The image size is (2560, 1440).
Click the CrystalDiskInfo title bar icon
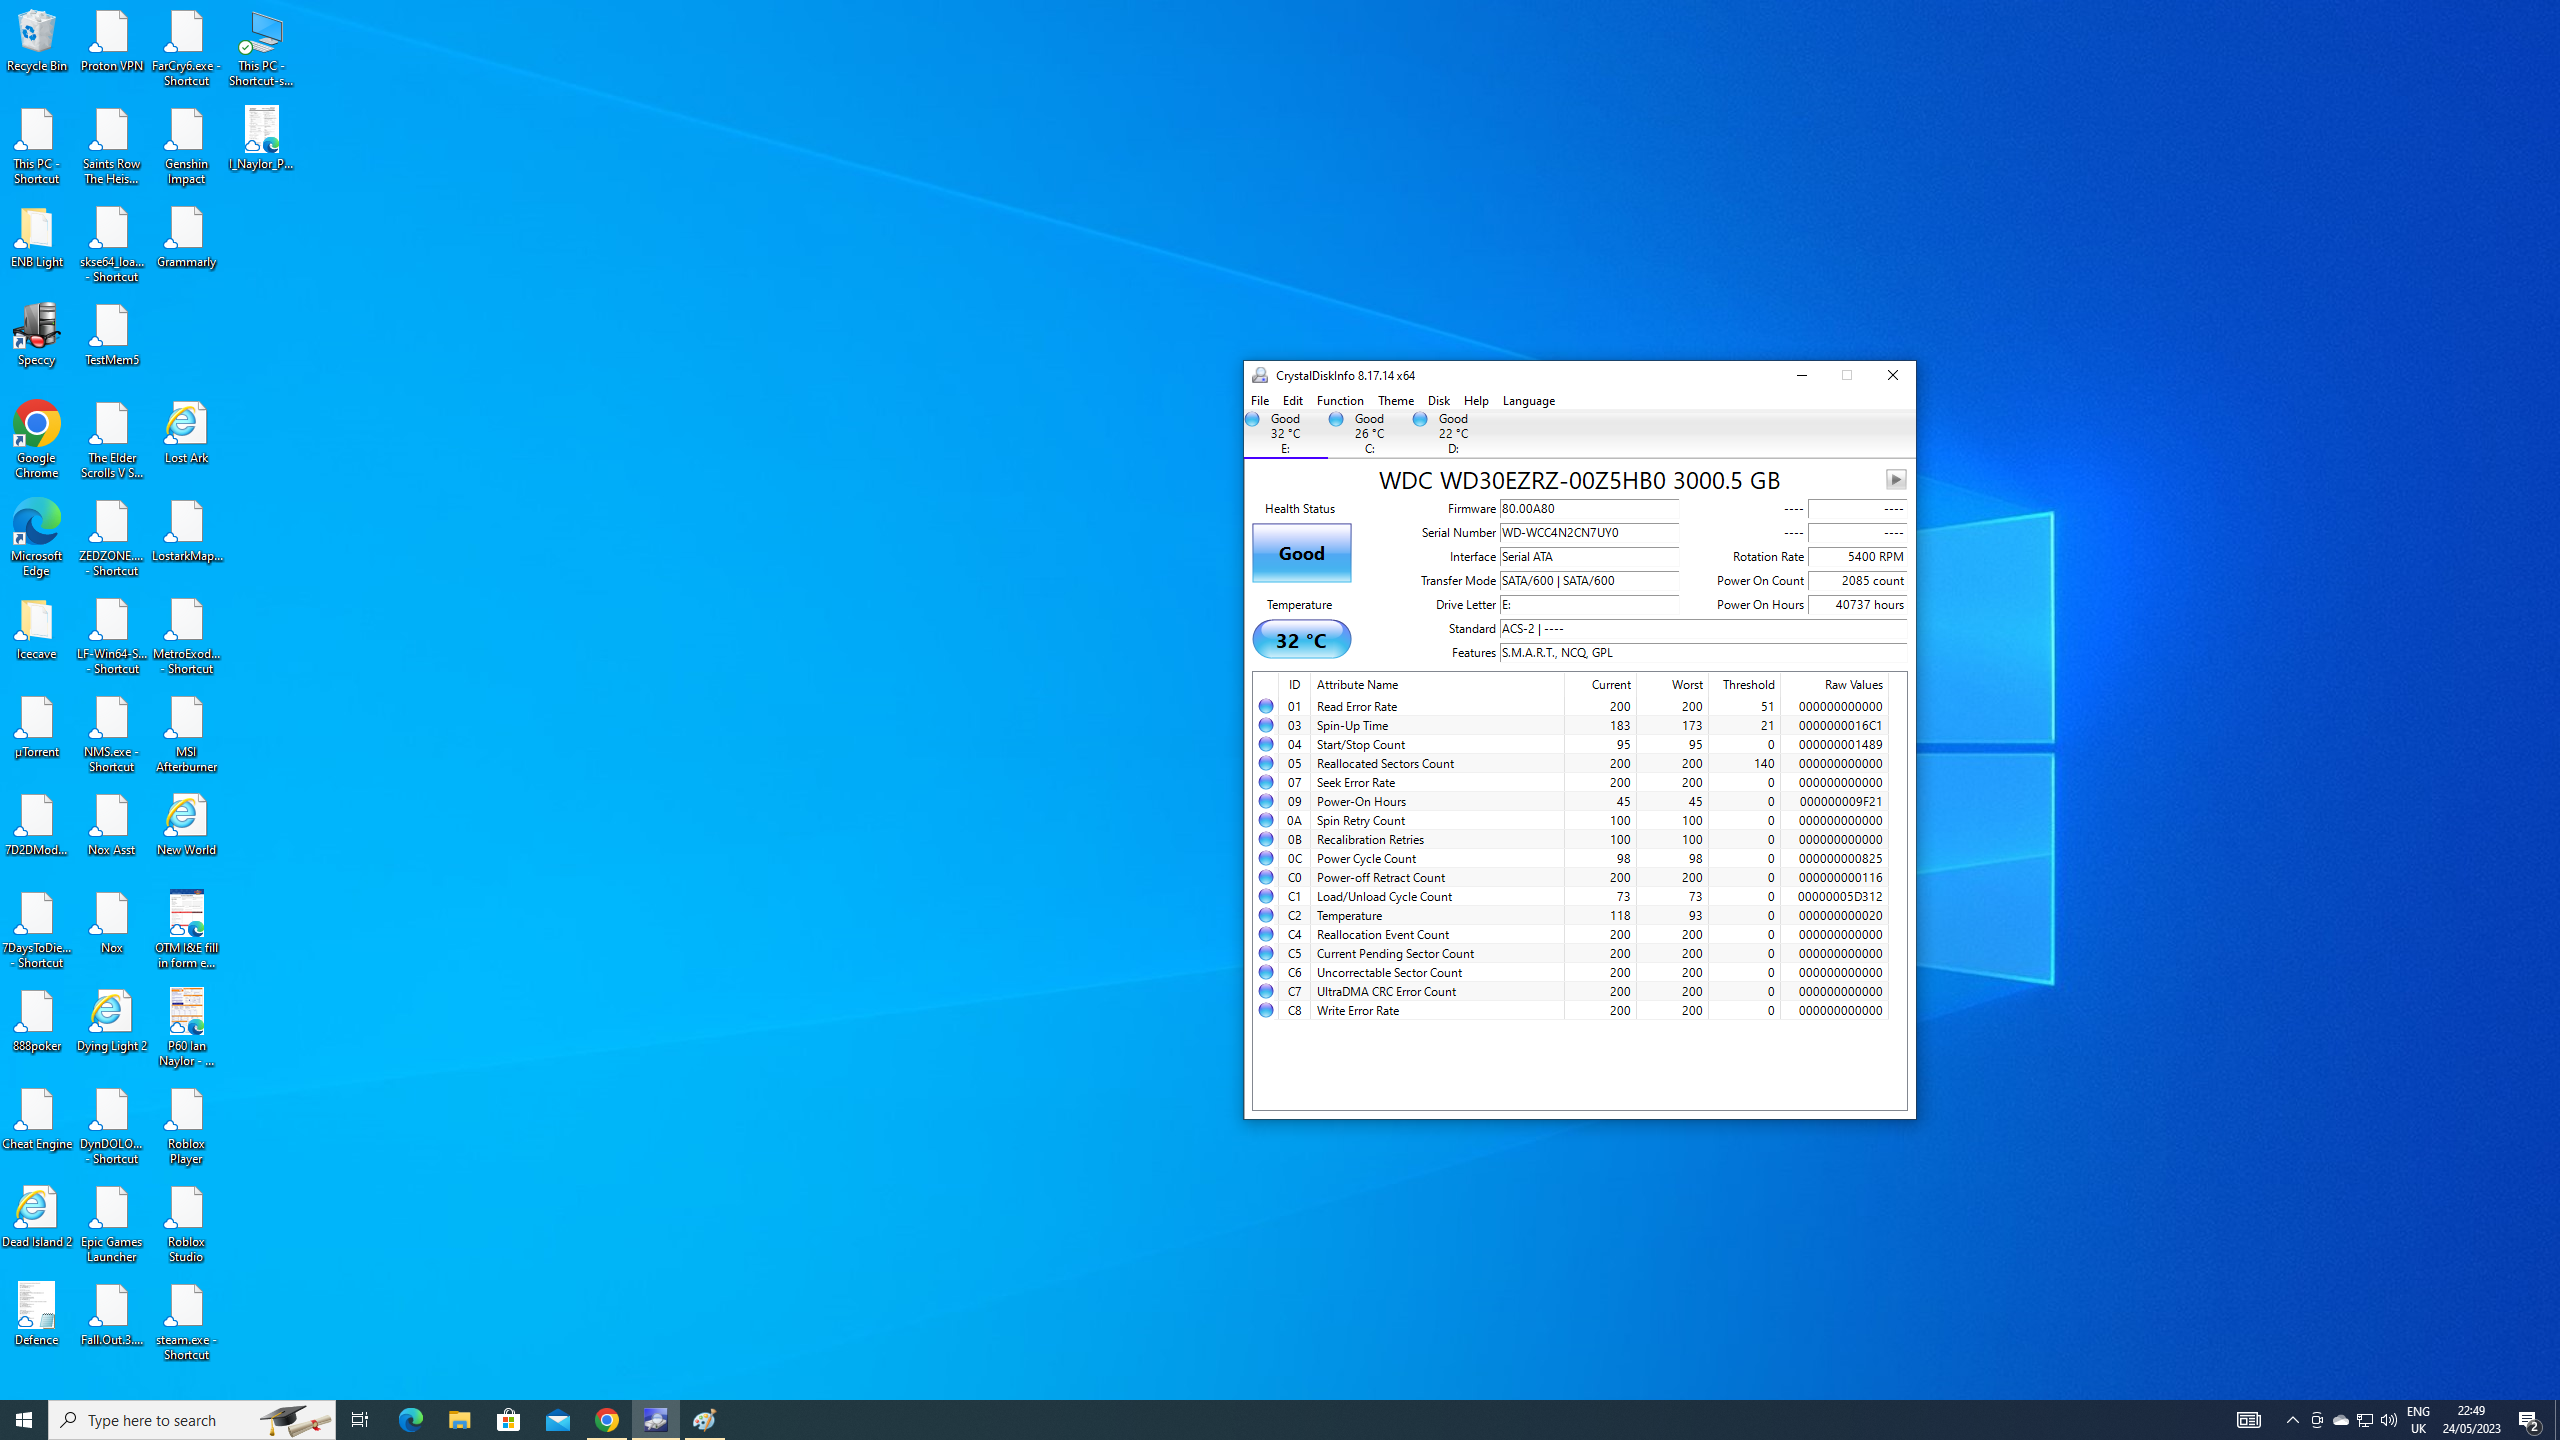pyautogui.click(x=1260, y=376)
